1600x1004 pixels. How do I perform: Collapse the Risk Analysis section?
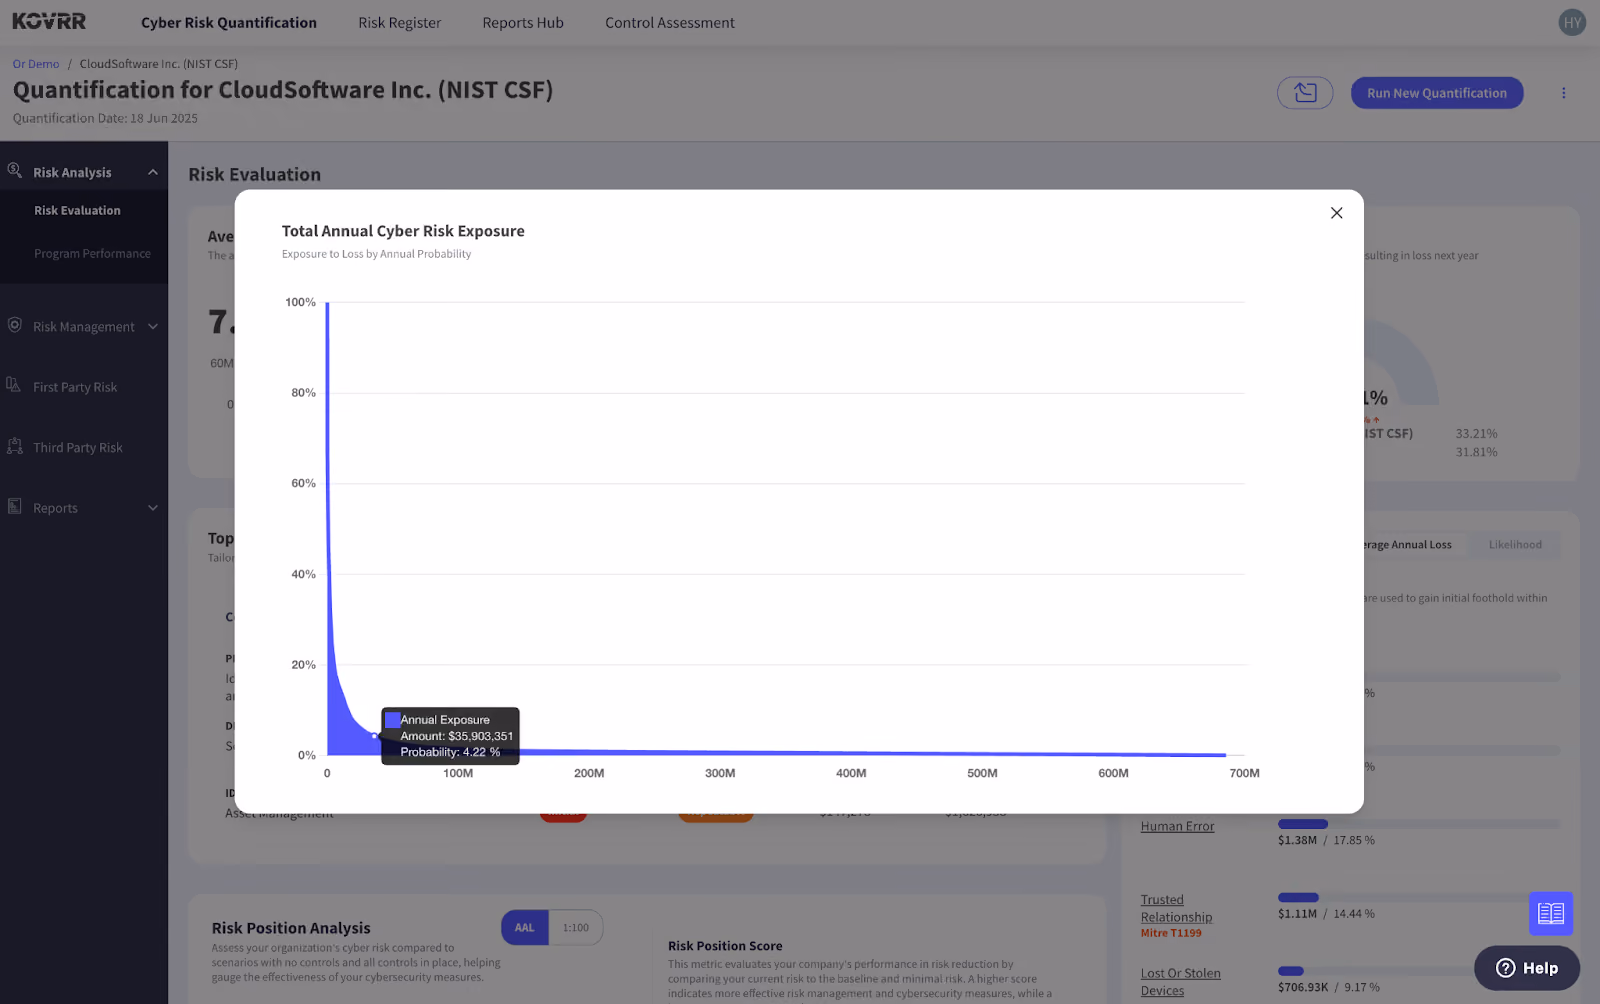click(x=153, y=172)
